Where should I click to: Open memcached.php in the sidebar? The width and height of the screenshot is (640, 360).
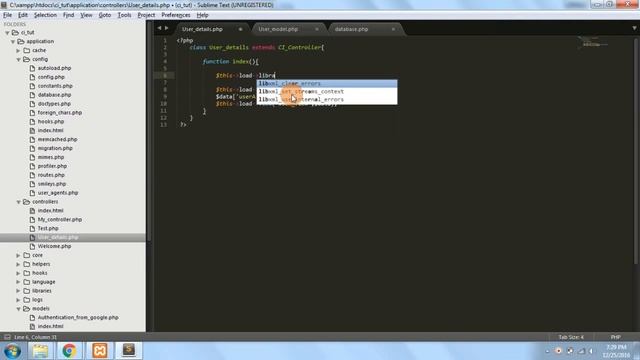pos(57,140)
